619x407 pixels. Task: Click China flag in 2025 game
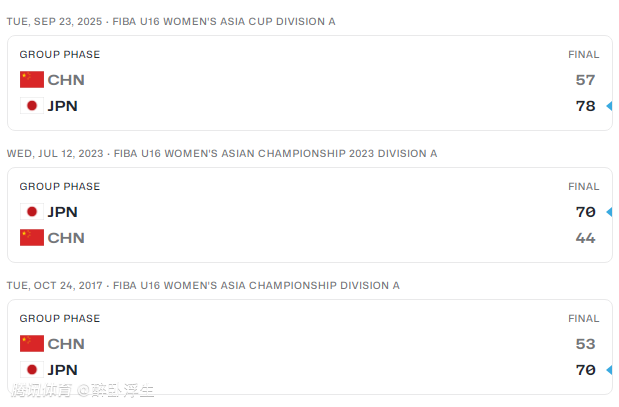tap(32, 80)
